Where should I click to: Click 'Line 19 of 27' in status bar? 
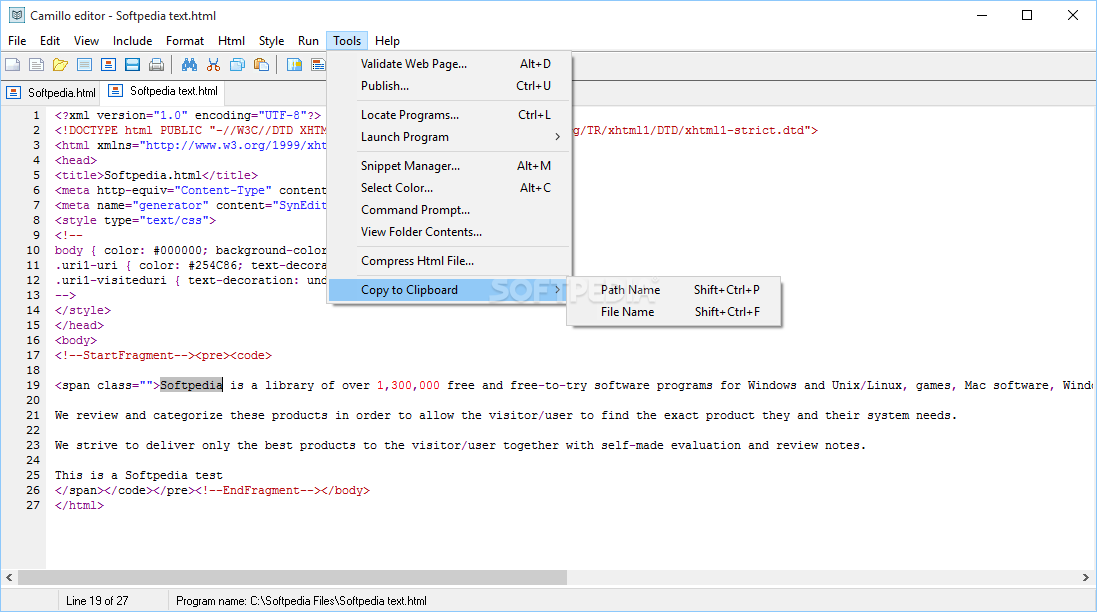tap(97, 601)
